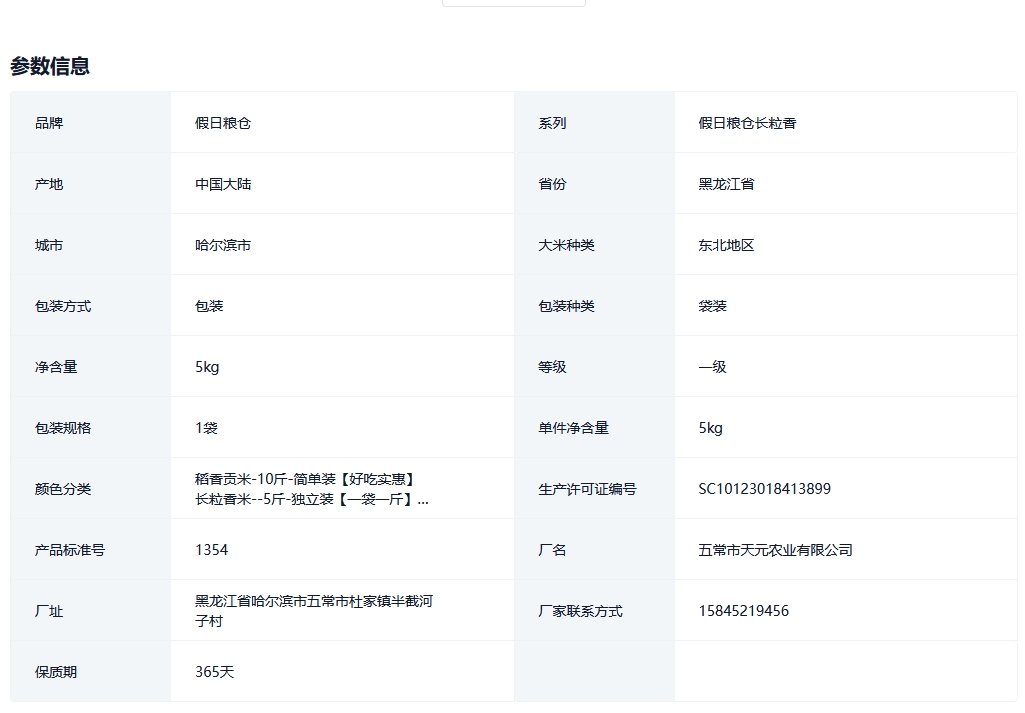
Task: Select series value 假日粮仓长粒香
Action: tap(747, 123)
